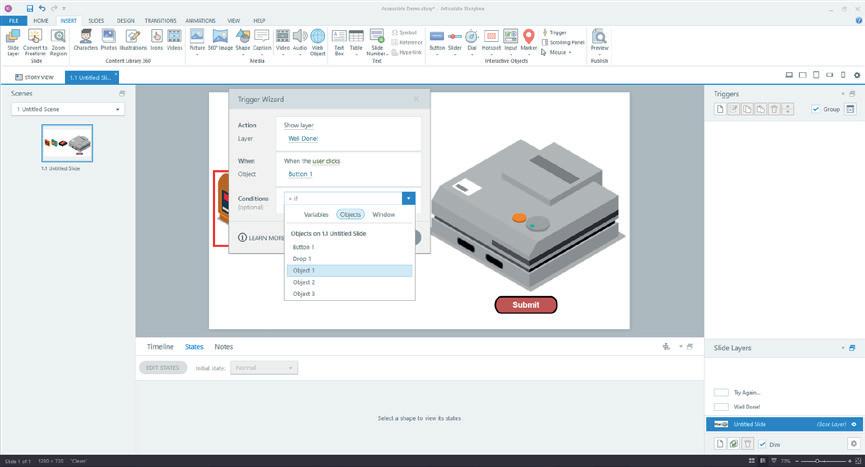This screenshot has width=865, height=467.
Task: Click the Show layer action link
Action: (x=298, y=125)
